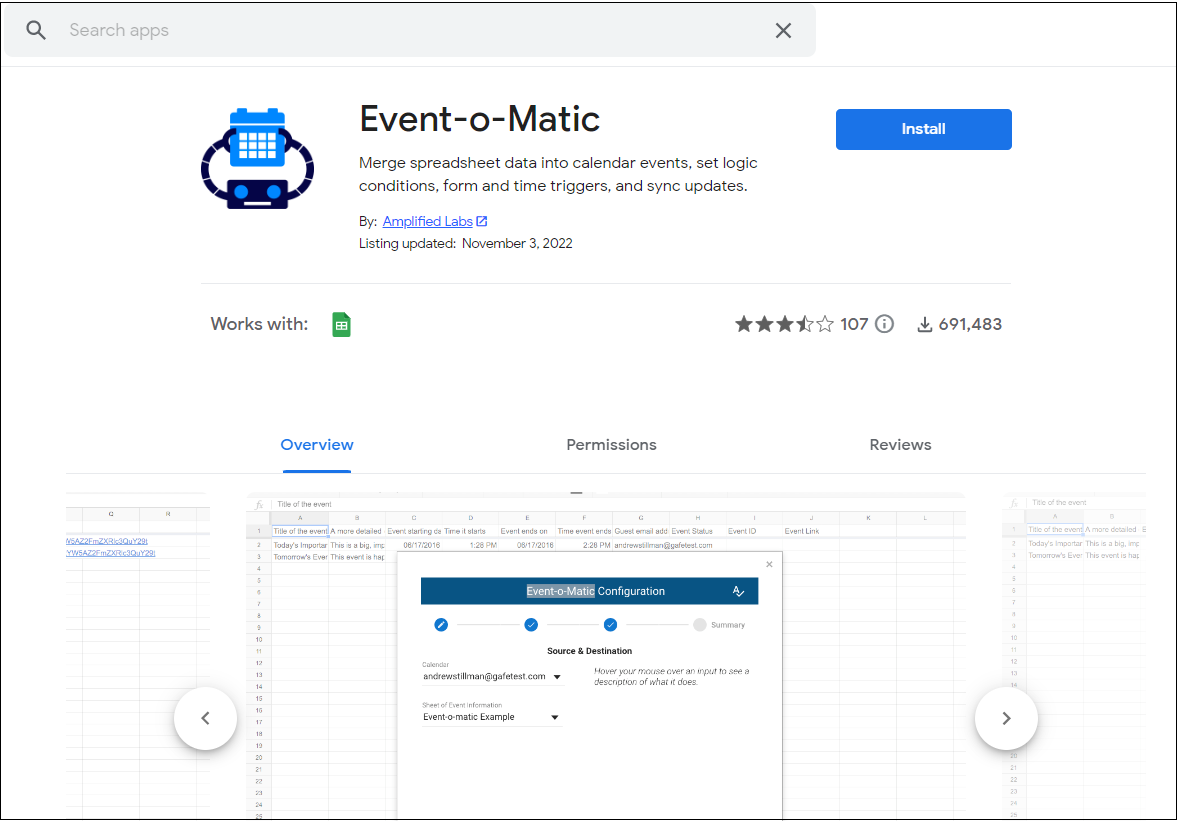Click the search magnifier icon
The width and height of the screenshot is (1177, 821).
coord(36,30)
